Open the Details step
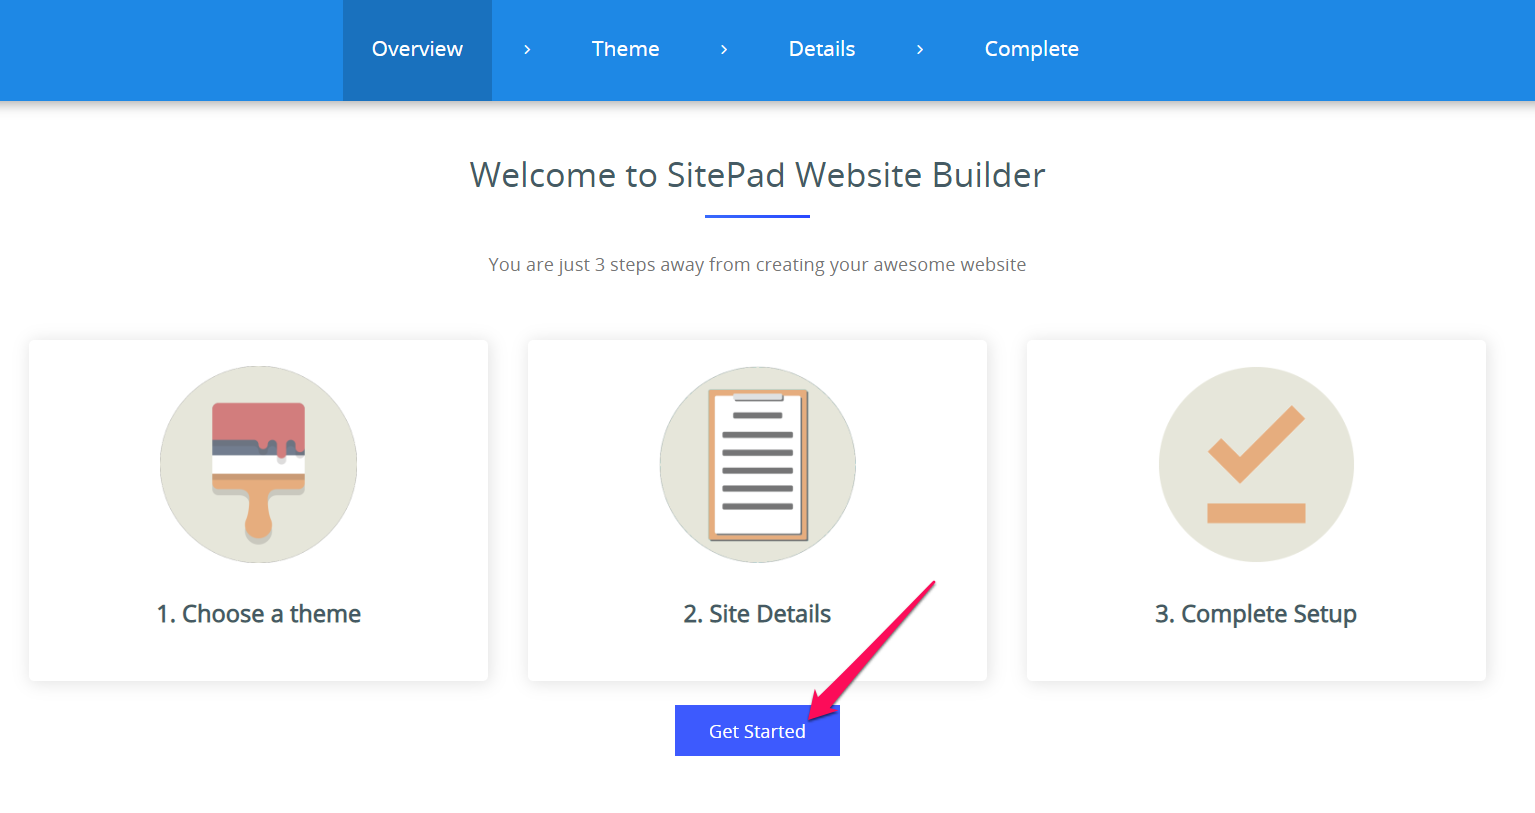The width and height of the screenshot is (1535, 813). (x=821, y=48)
